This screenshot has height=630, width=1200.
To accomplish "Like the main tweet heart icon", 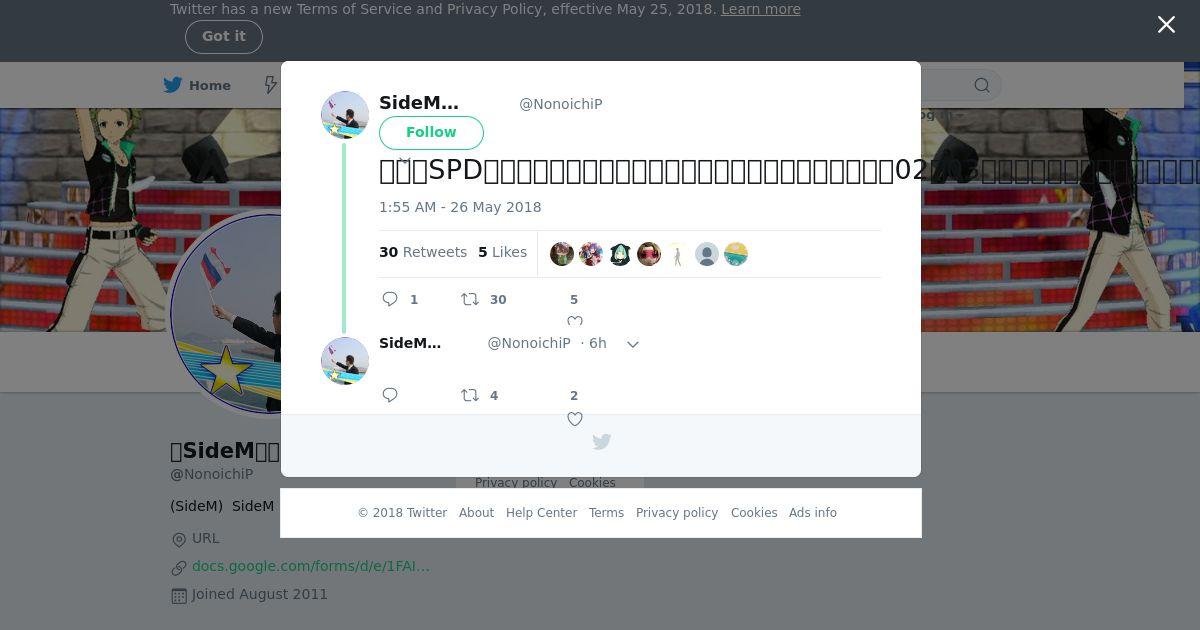I will [575, 322].
